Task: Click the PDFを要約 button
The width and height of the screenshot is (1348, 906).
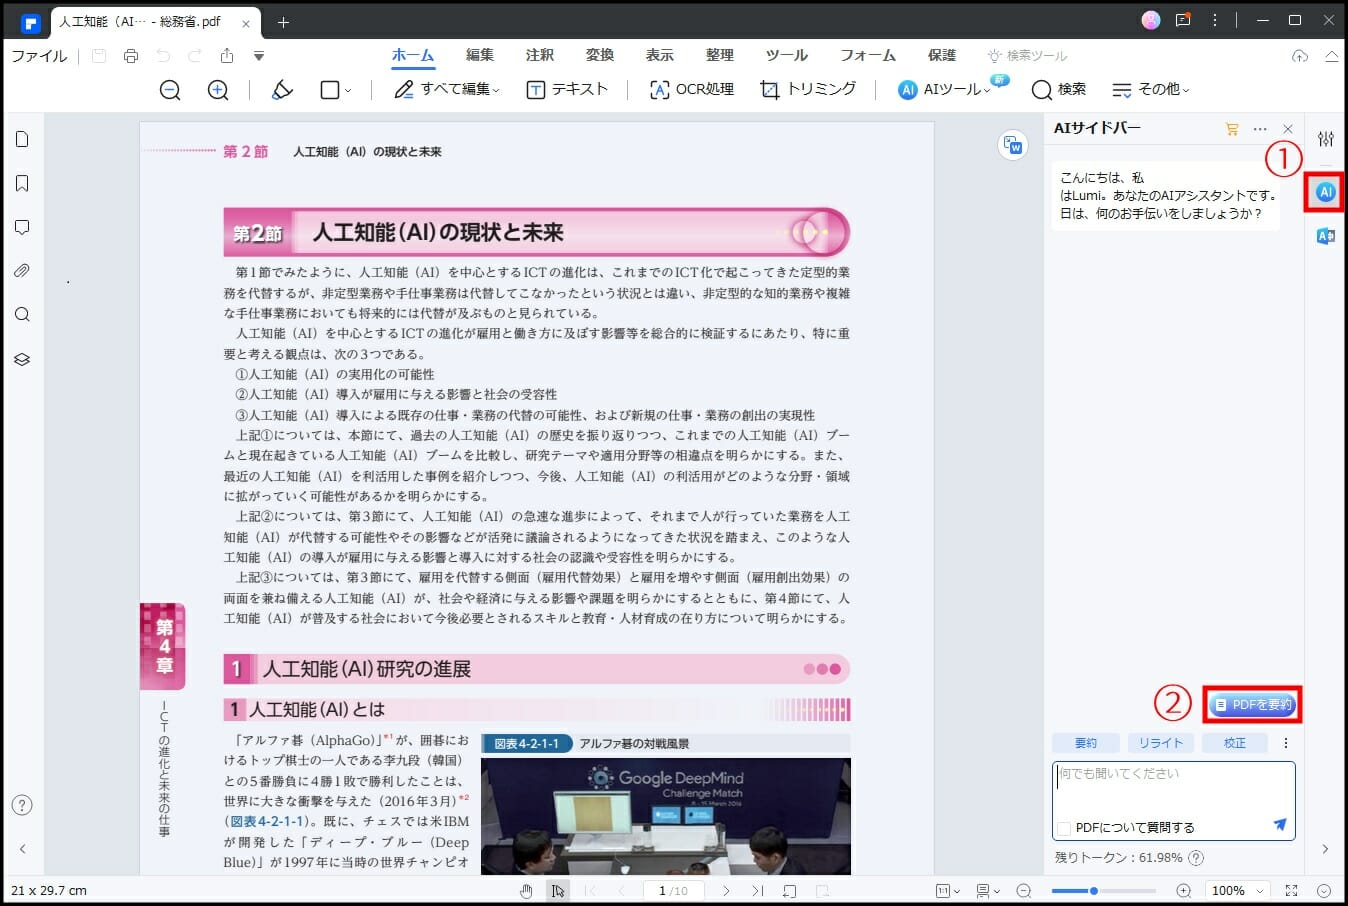Action: tap(1252, 705)
